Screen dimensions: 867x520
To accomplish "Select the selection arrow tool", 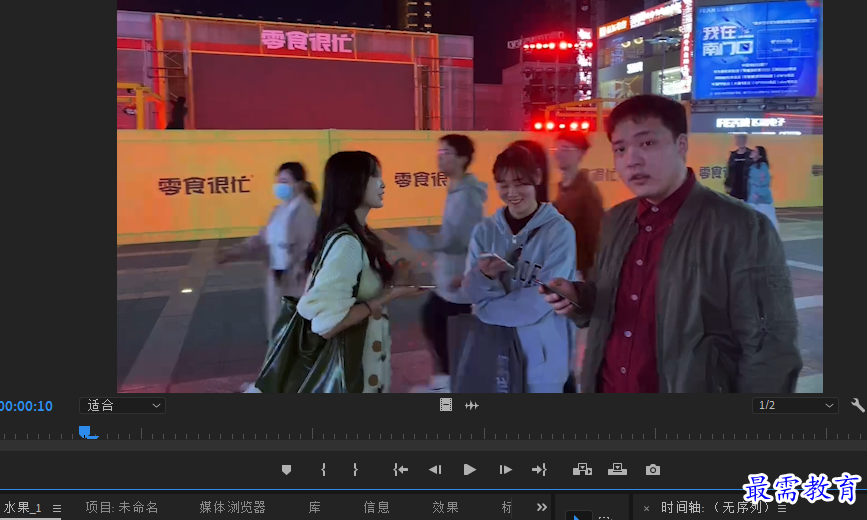I will (x=577, y=517).
